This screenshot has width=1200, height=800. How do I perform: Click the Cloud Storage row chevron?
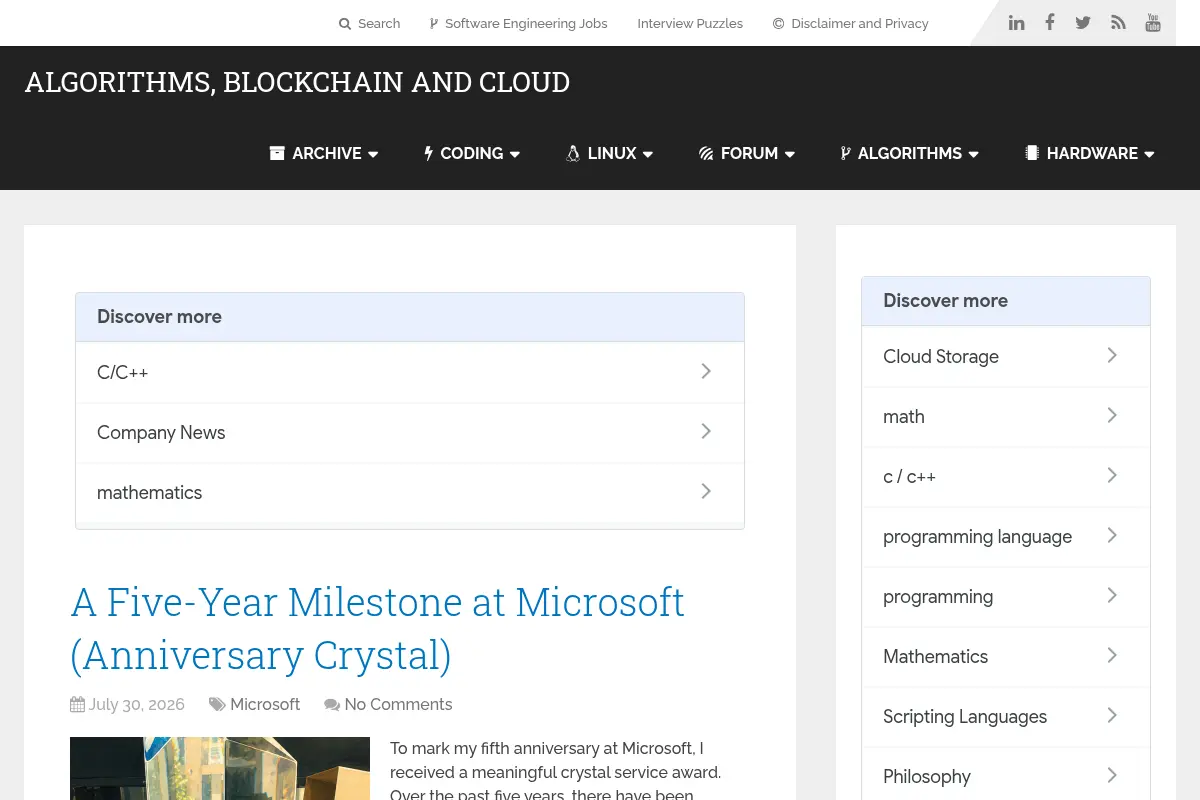[x=1112, y=355]
